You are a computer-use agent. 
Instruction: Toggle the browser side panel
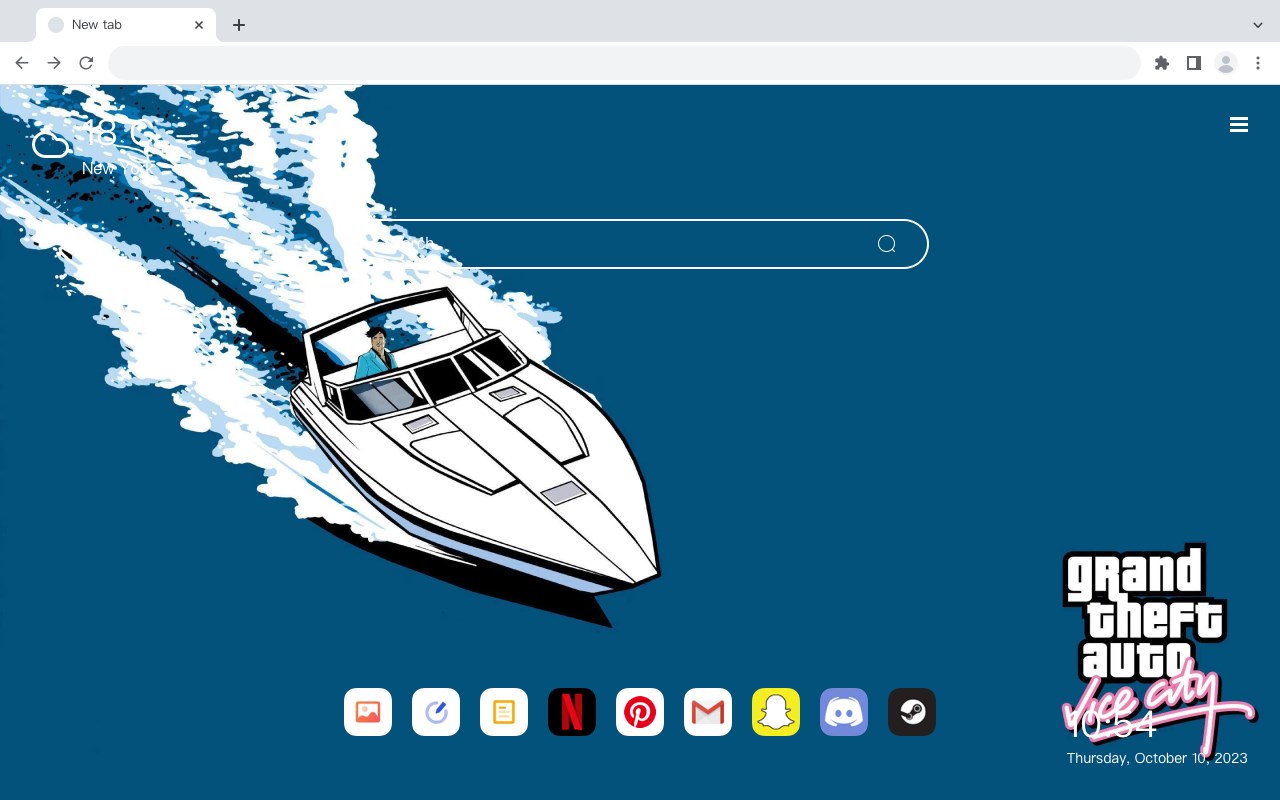(x=1193, y=63)
